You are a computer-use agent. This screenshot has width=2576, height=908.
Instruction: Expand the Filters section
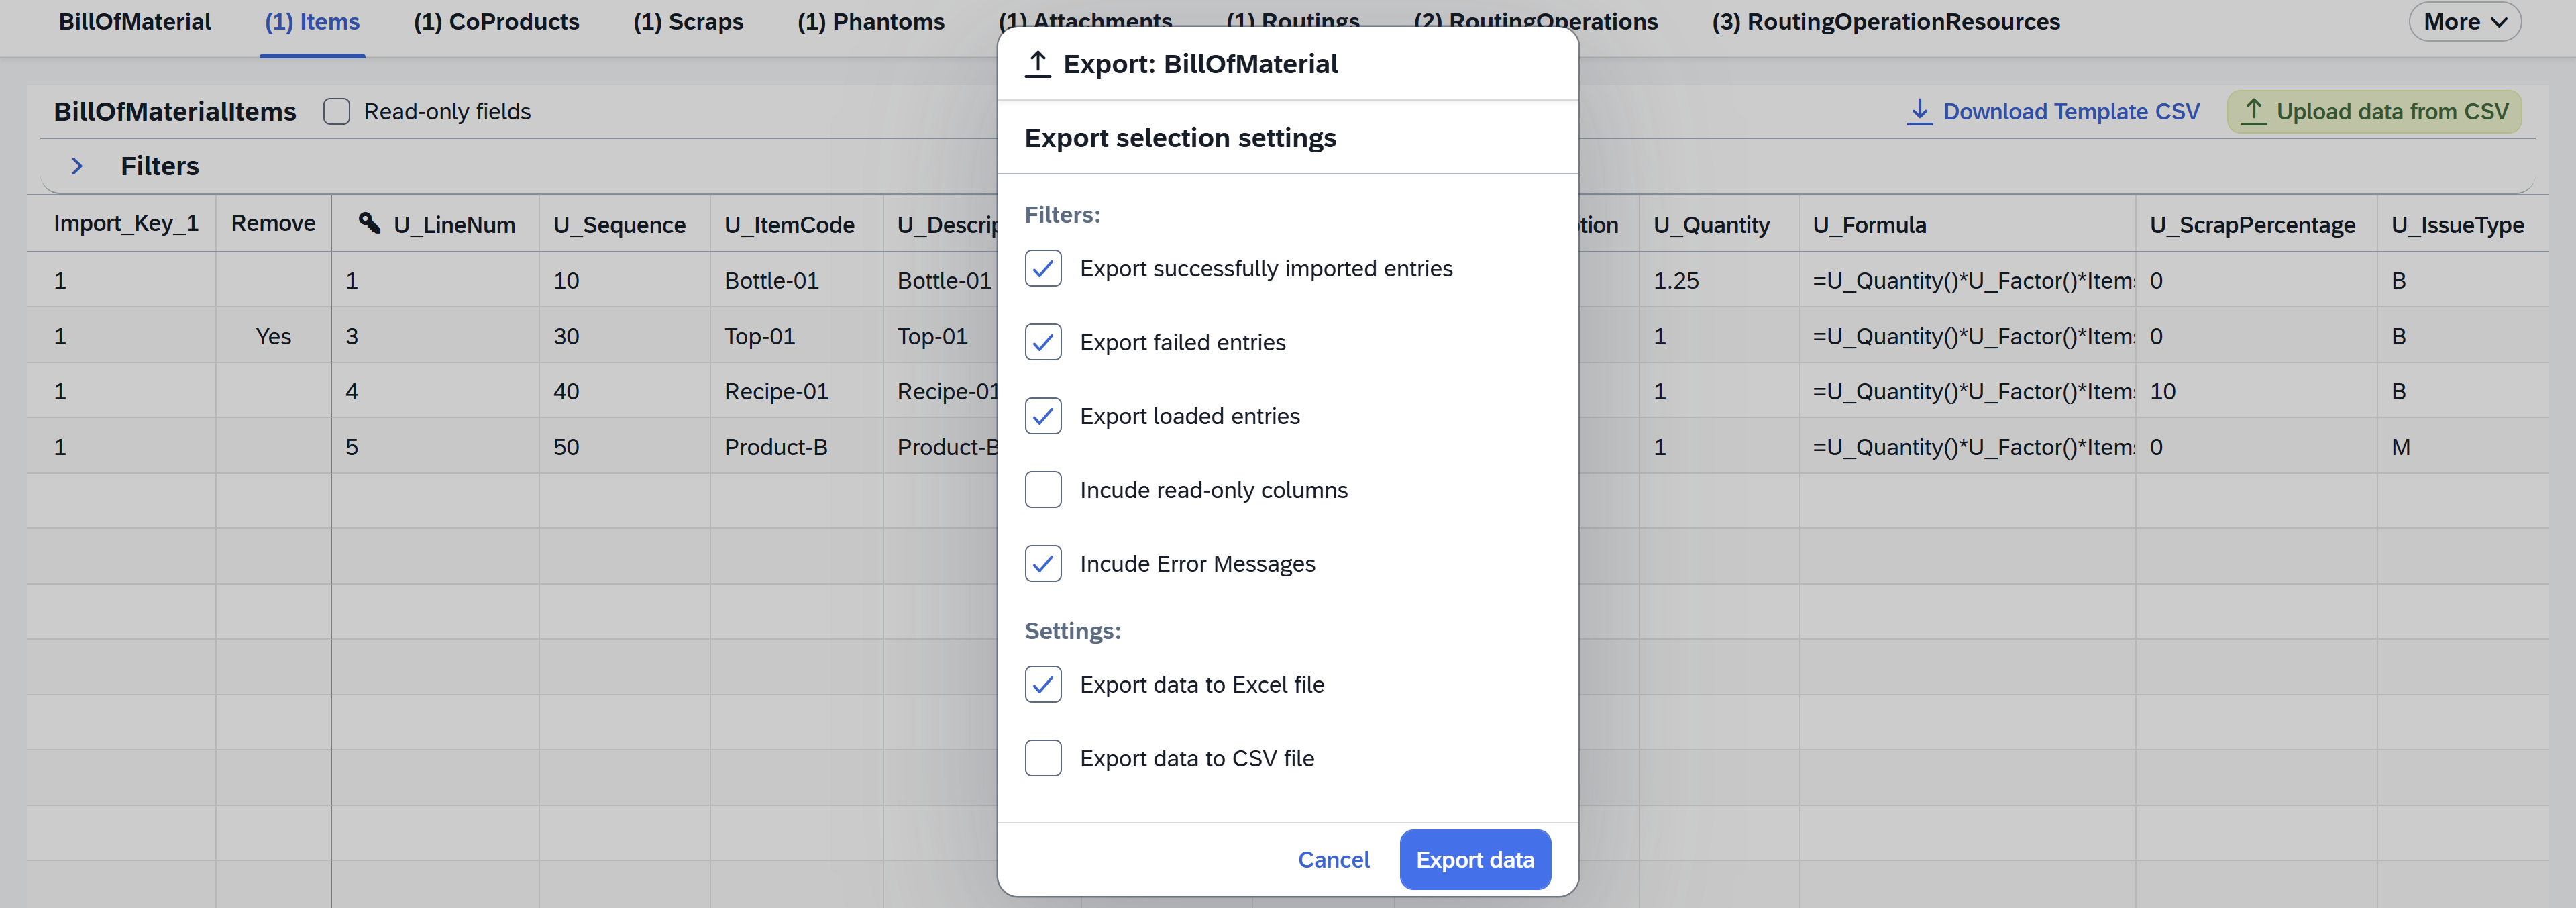coord(78,166)
